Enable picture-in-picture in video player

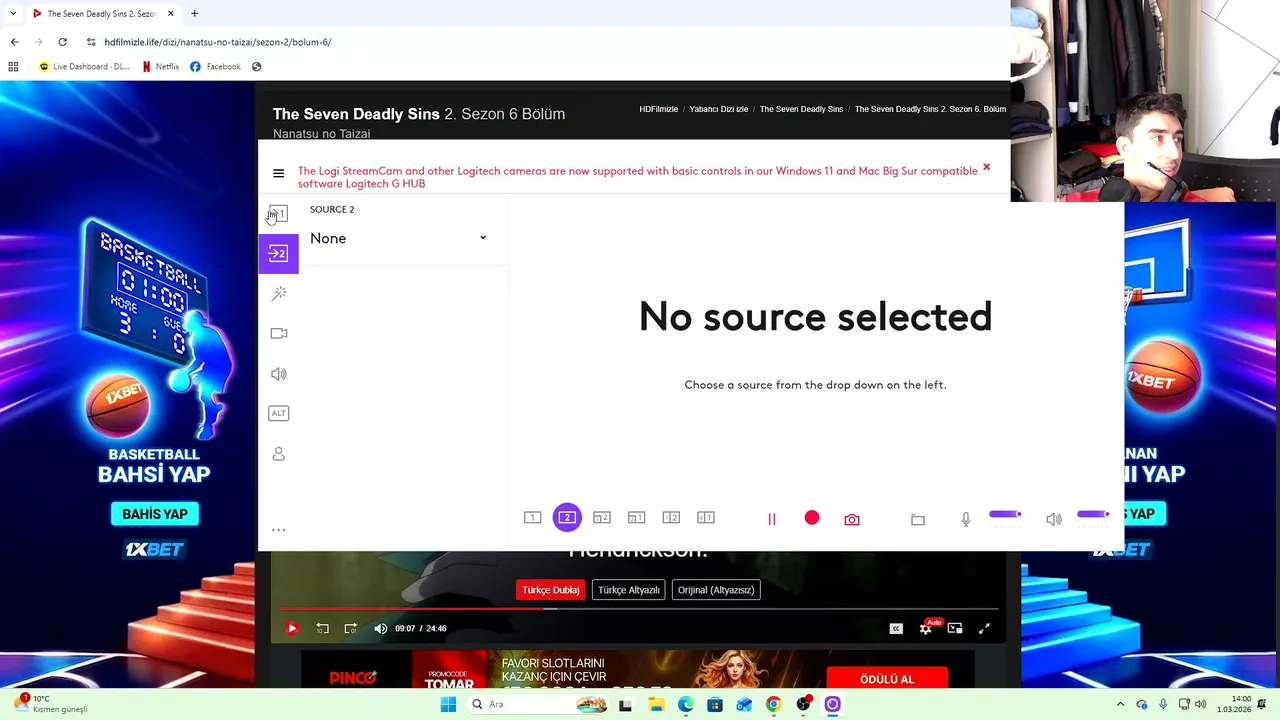pyautogui.click(x=955, y=628)
